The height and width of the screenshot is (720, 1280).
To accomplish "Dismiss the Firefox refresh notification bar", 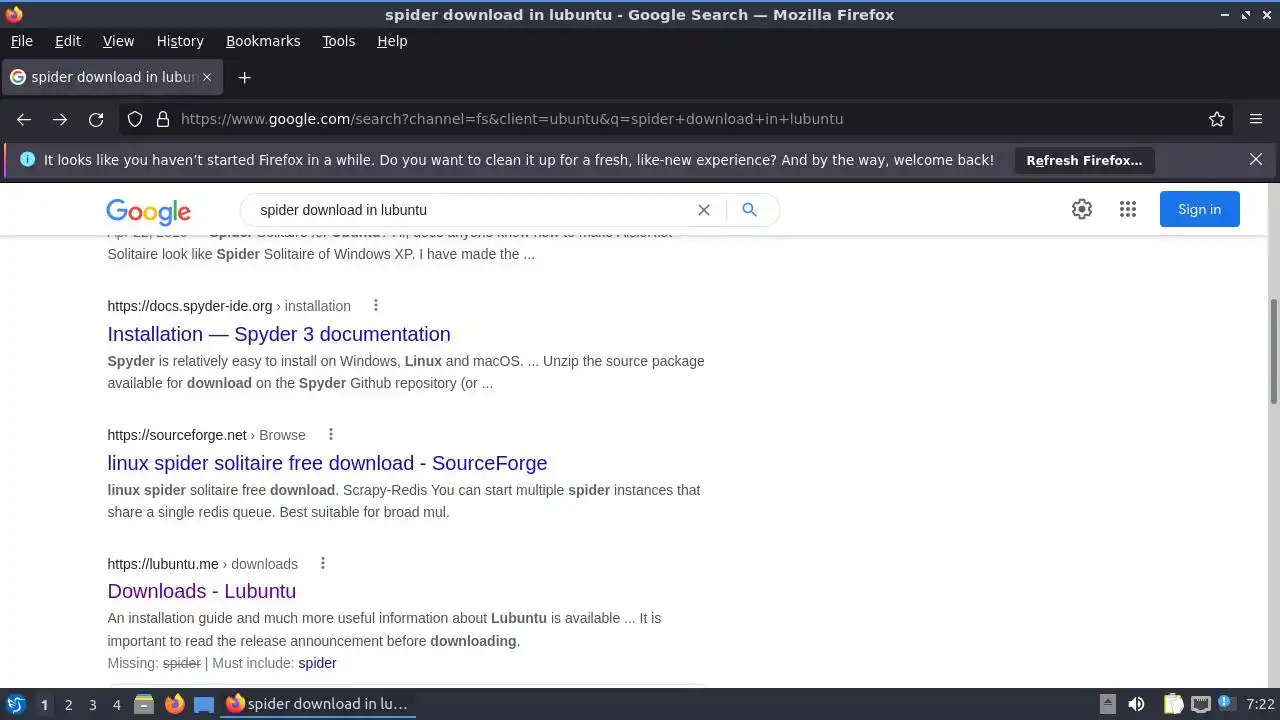I will point(1256,159).
